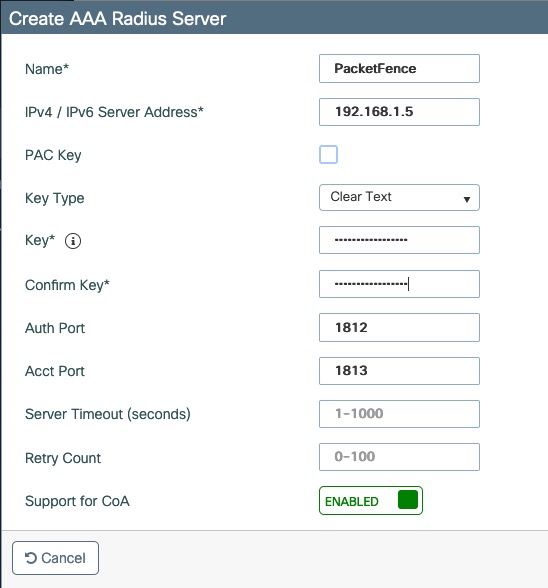Viewport: 548px width, 588px height.
Task: Click the Acct Port label
Action: pyautogui.click(x=55, y=371)
